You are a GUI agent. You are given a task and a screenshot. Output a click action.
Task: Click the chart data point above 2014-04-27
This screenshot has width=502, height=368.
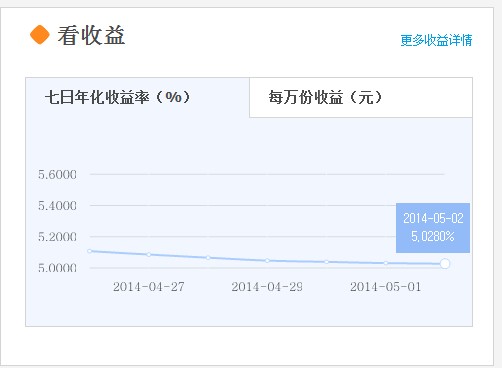(x=149, y=255)
